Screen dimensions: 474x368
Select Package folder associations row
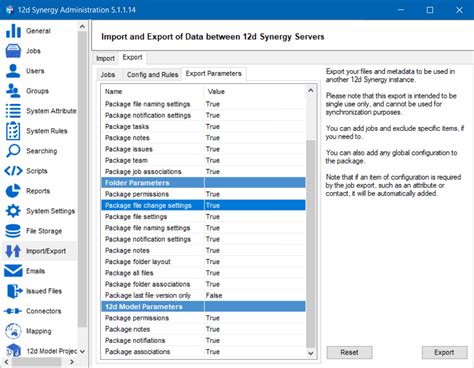203,284
